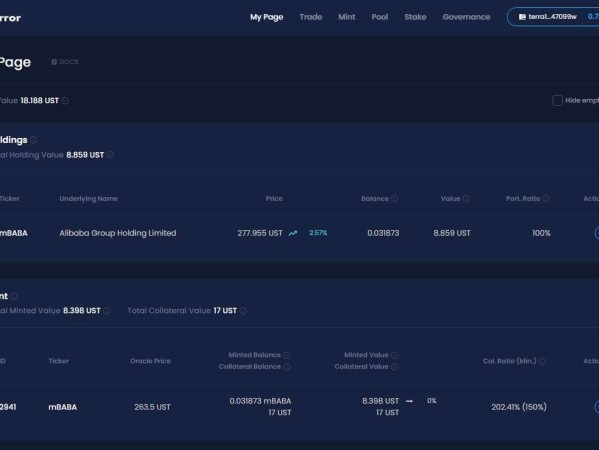Click info icon next to Total Minted Value

click(x=107, y=311)
